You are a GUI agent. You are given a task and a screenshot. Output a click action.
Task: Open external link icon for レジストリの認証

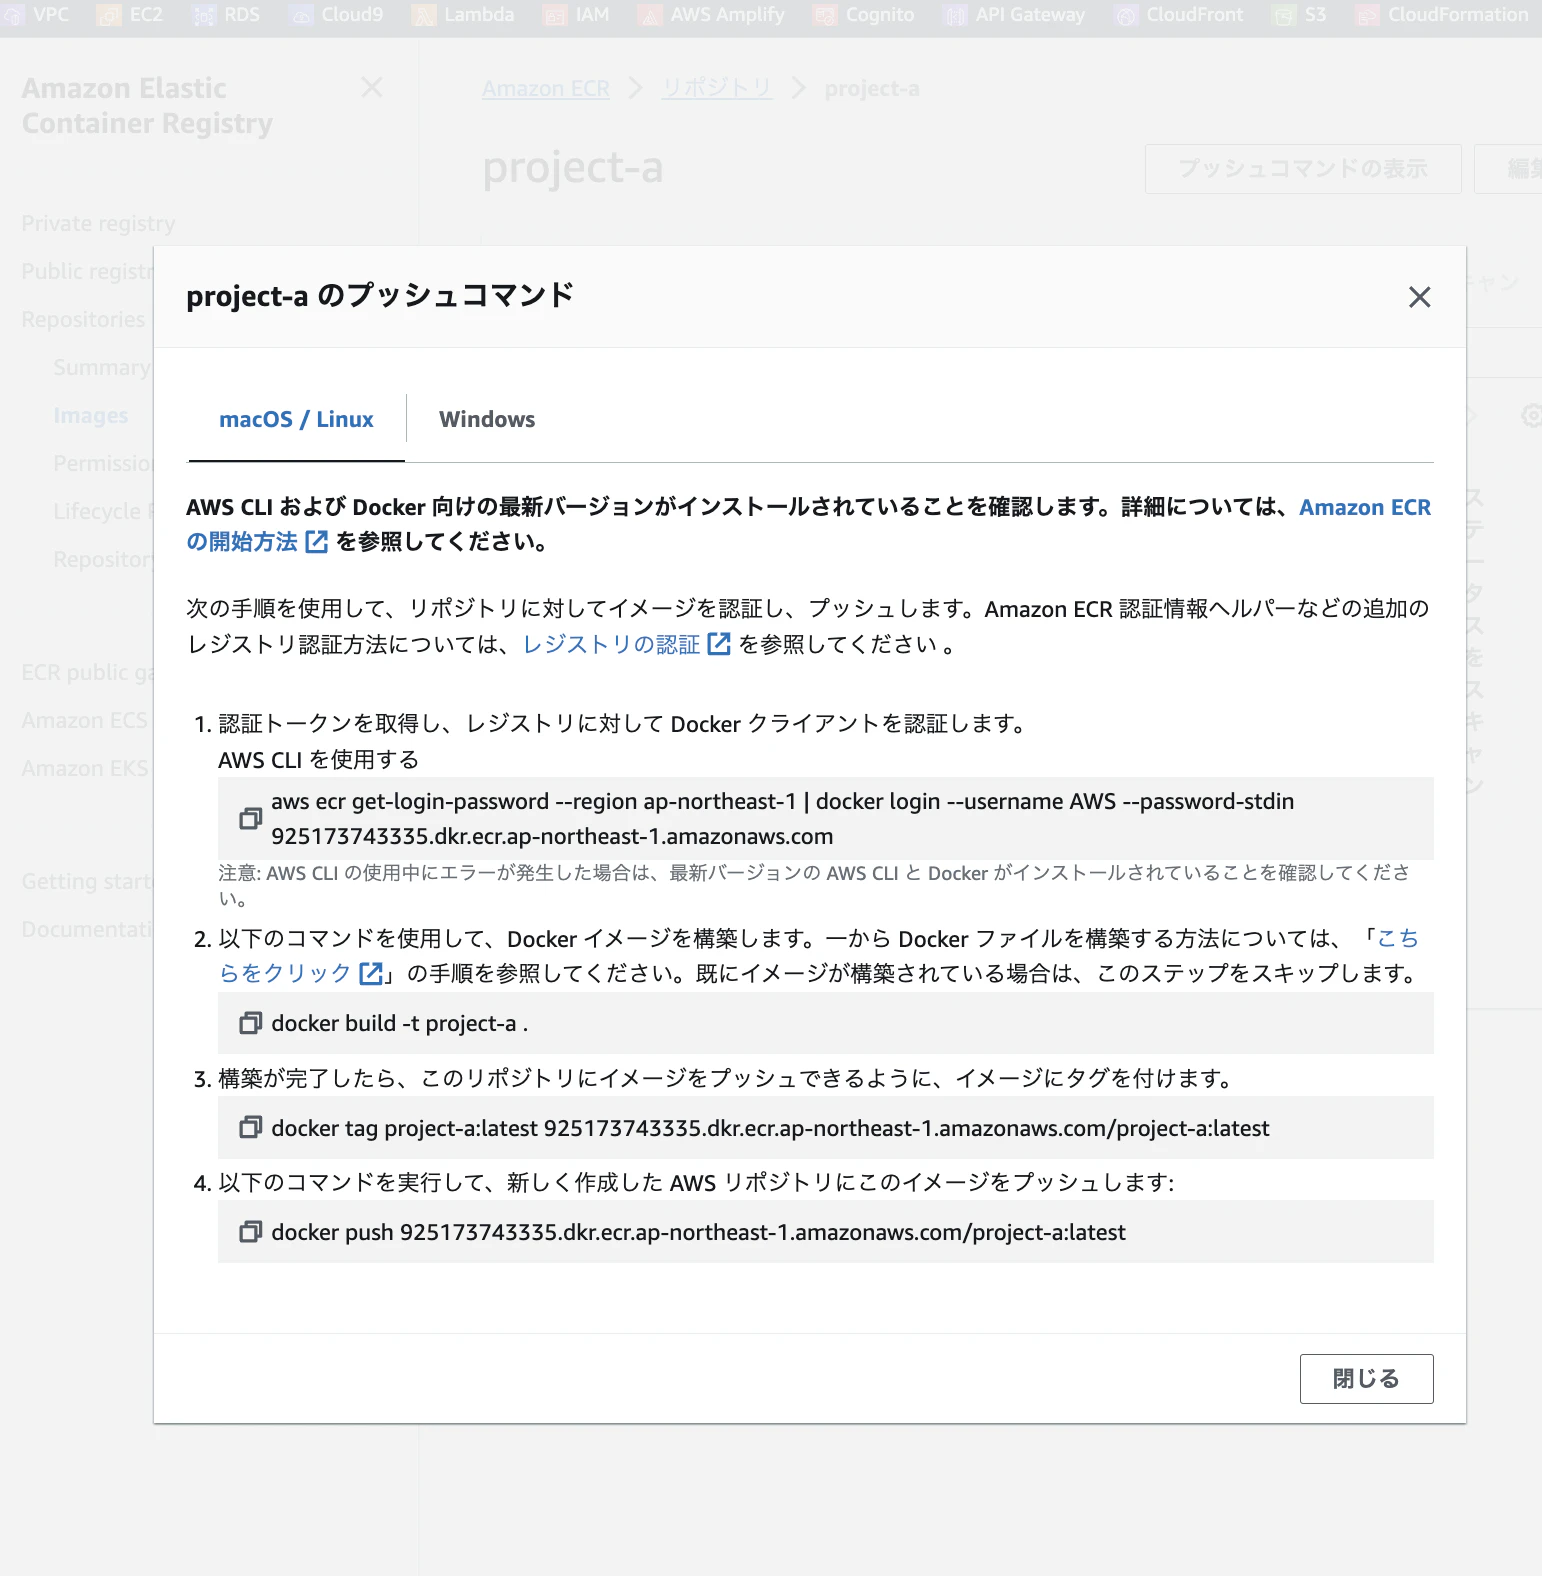point(719,644)
